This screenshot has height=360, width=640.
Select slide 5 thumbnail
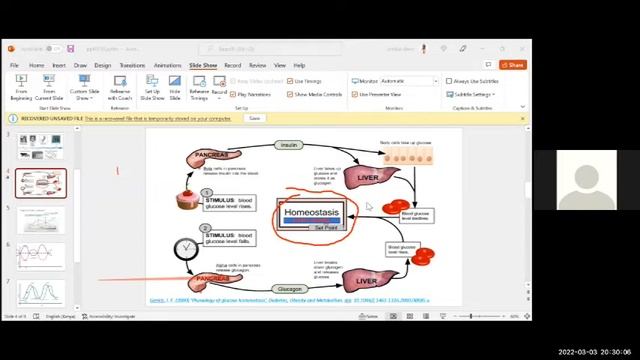[41, 220]
